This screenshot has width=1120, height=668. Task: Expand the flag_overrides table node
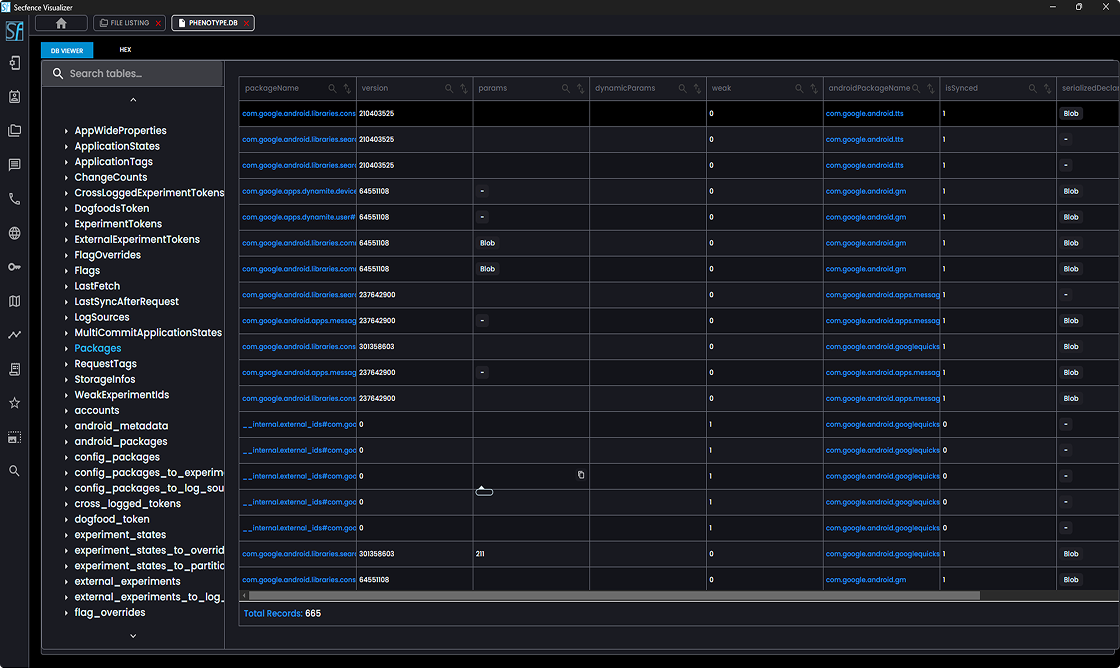[x=66, y=613]
